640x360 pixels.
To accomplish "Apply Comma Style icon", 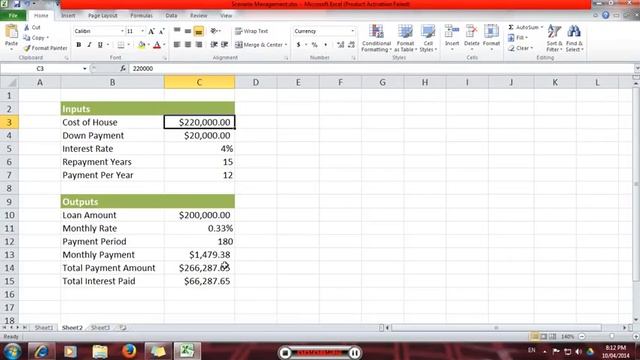I will [325, 44].
